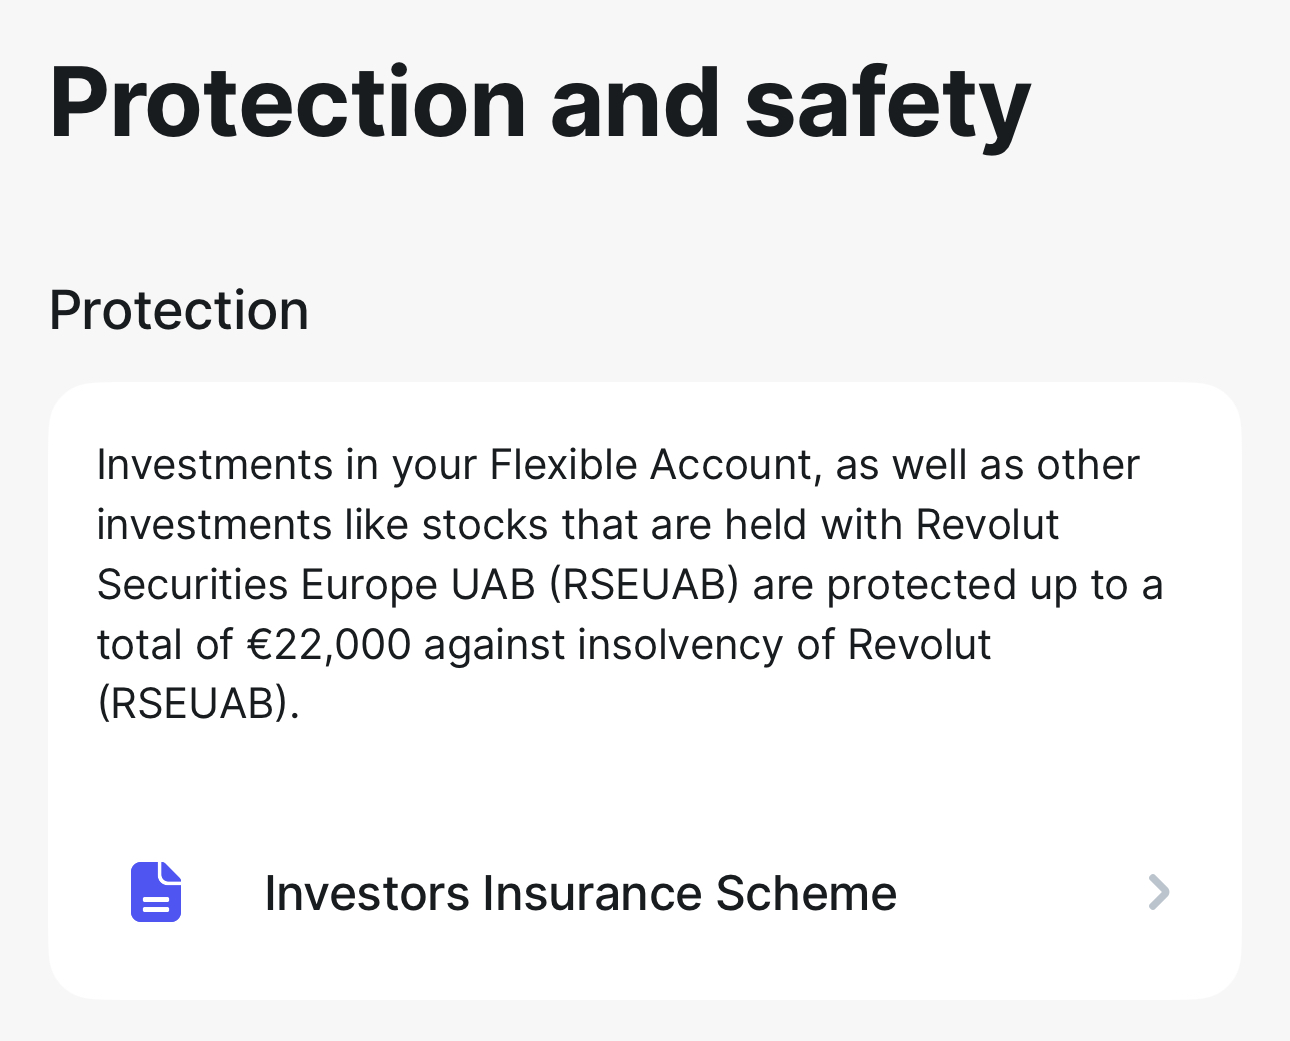This screenshot has height=1041, width=1290.
Task: Click the final (RSEUAB). at paragraph end
Action: pos(198,704)
